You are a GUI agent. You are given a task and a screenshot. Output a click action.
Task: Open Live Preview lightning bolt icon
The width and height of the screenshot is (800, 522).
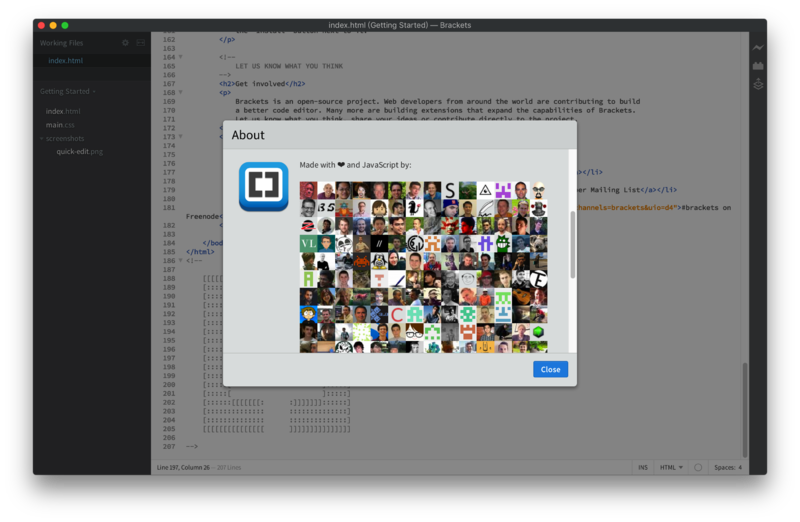pos(758,47)
